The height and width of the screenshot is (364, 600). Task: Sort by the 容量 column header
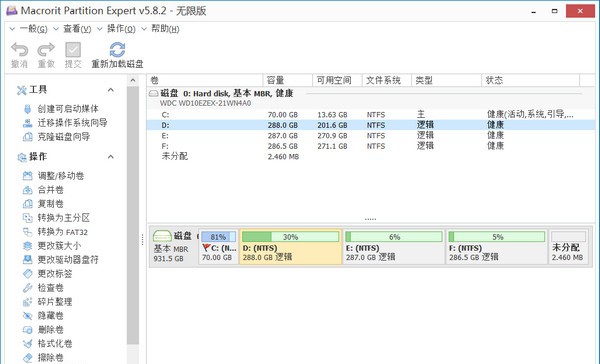pos(288,80)
